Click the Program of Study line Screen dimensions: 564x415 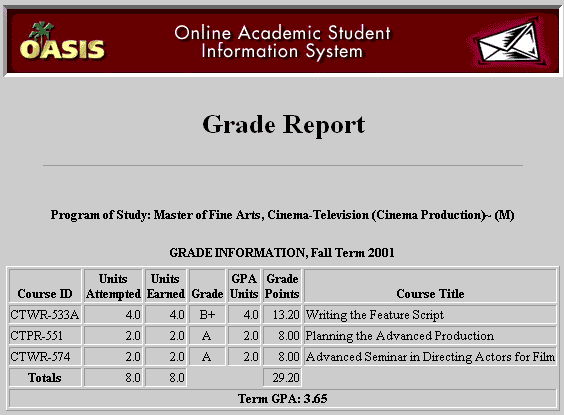(x=282, y=215)
